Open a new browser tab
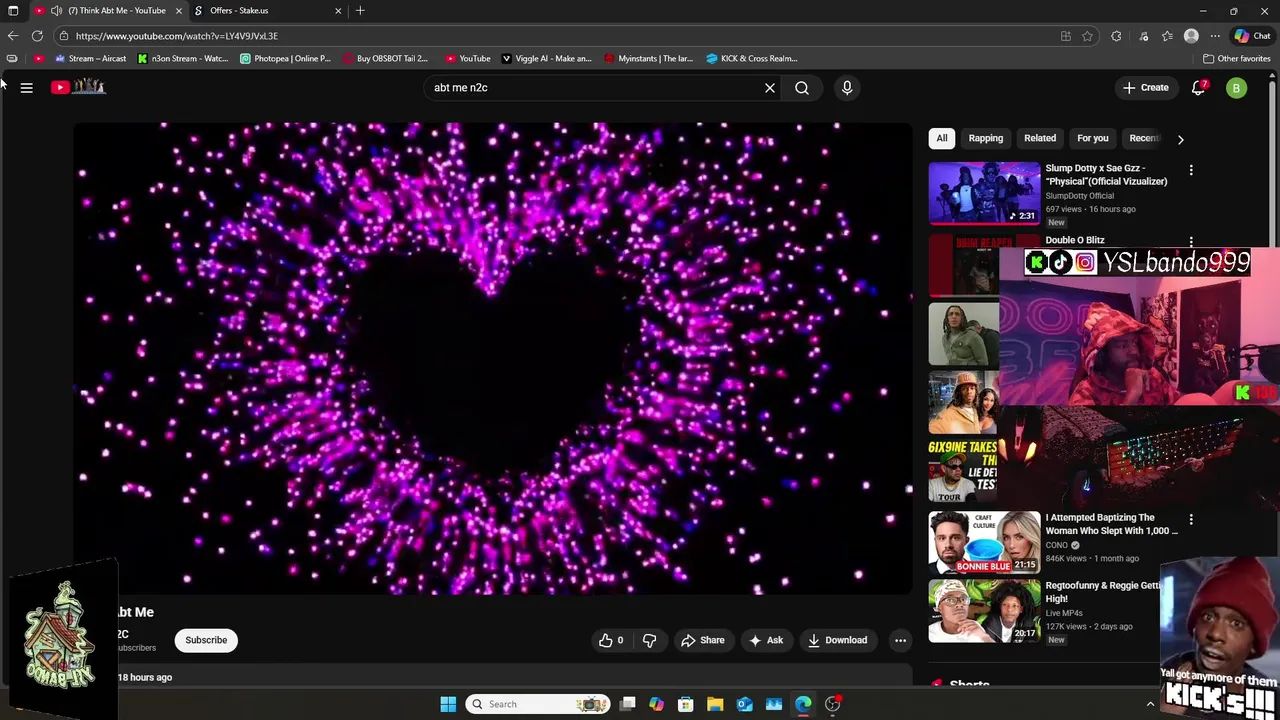 360,11
